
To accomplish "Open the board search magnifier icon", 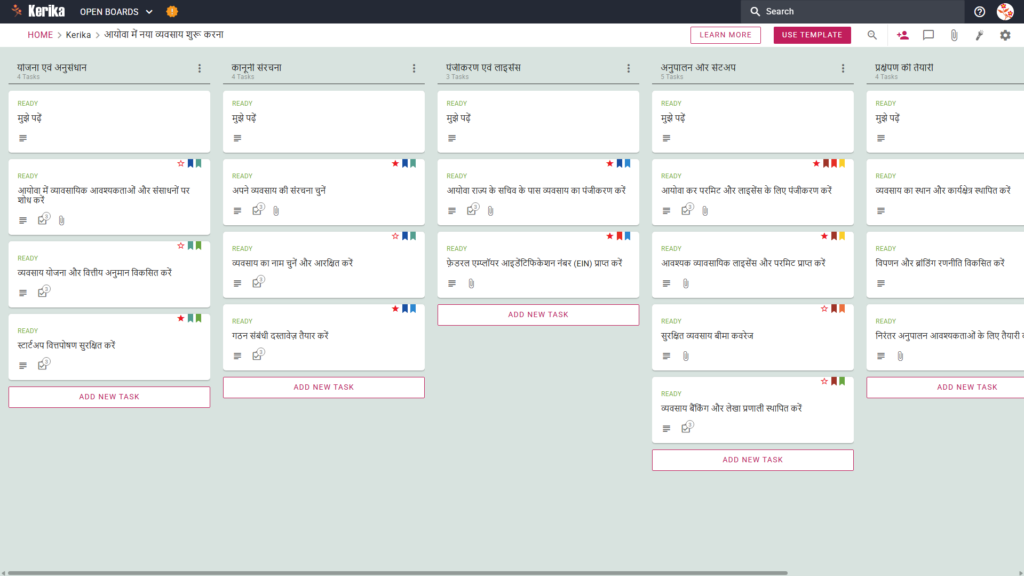I will pos(872,35).
